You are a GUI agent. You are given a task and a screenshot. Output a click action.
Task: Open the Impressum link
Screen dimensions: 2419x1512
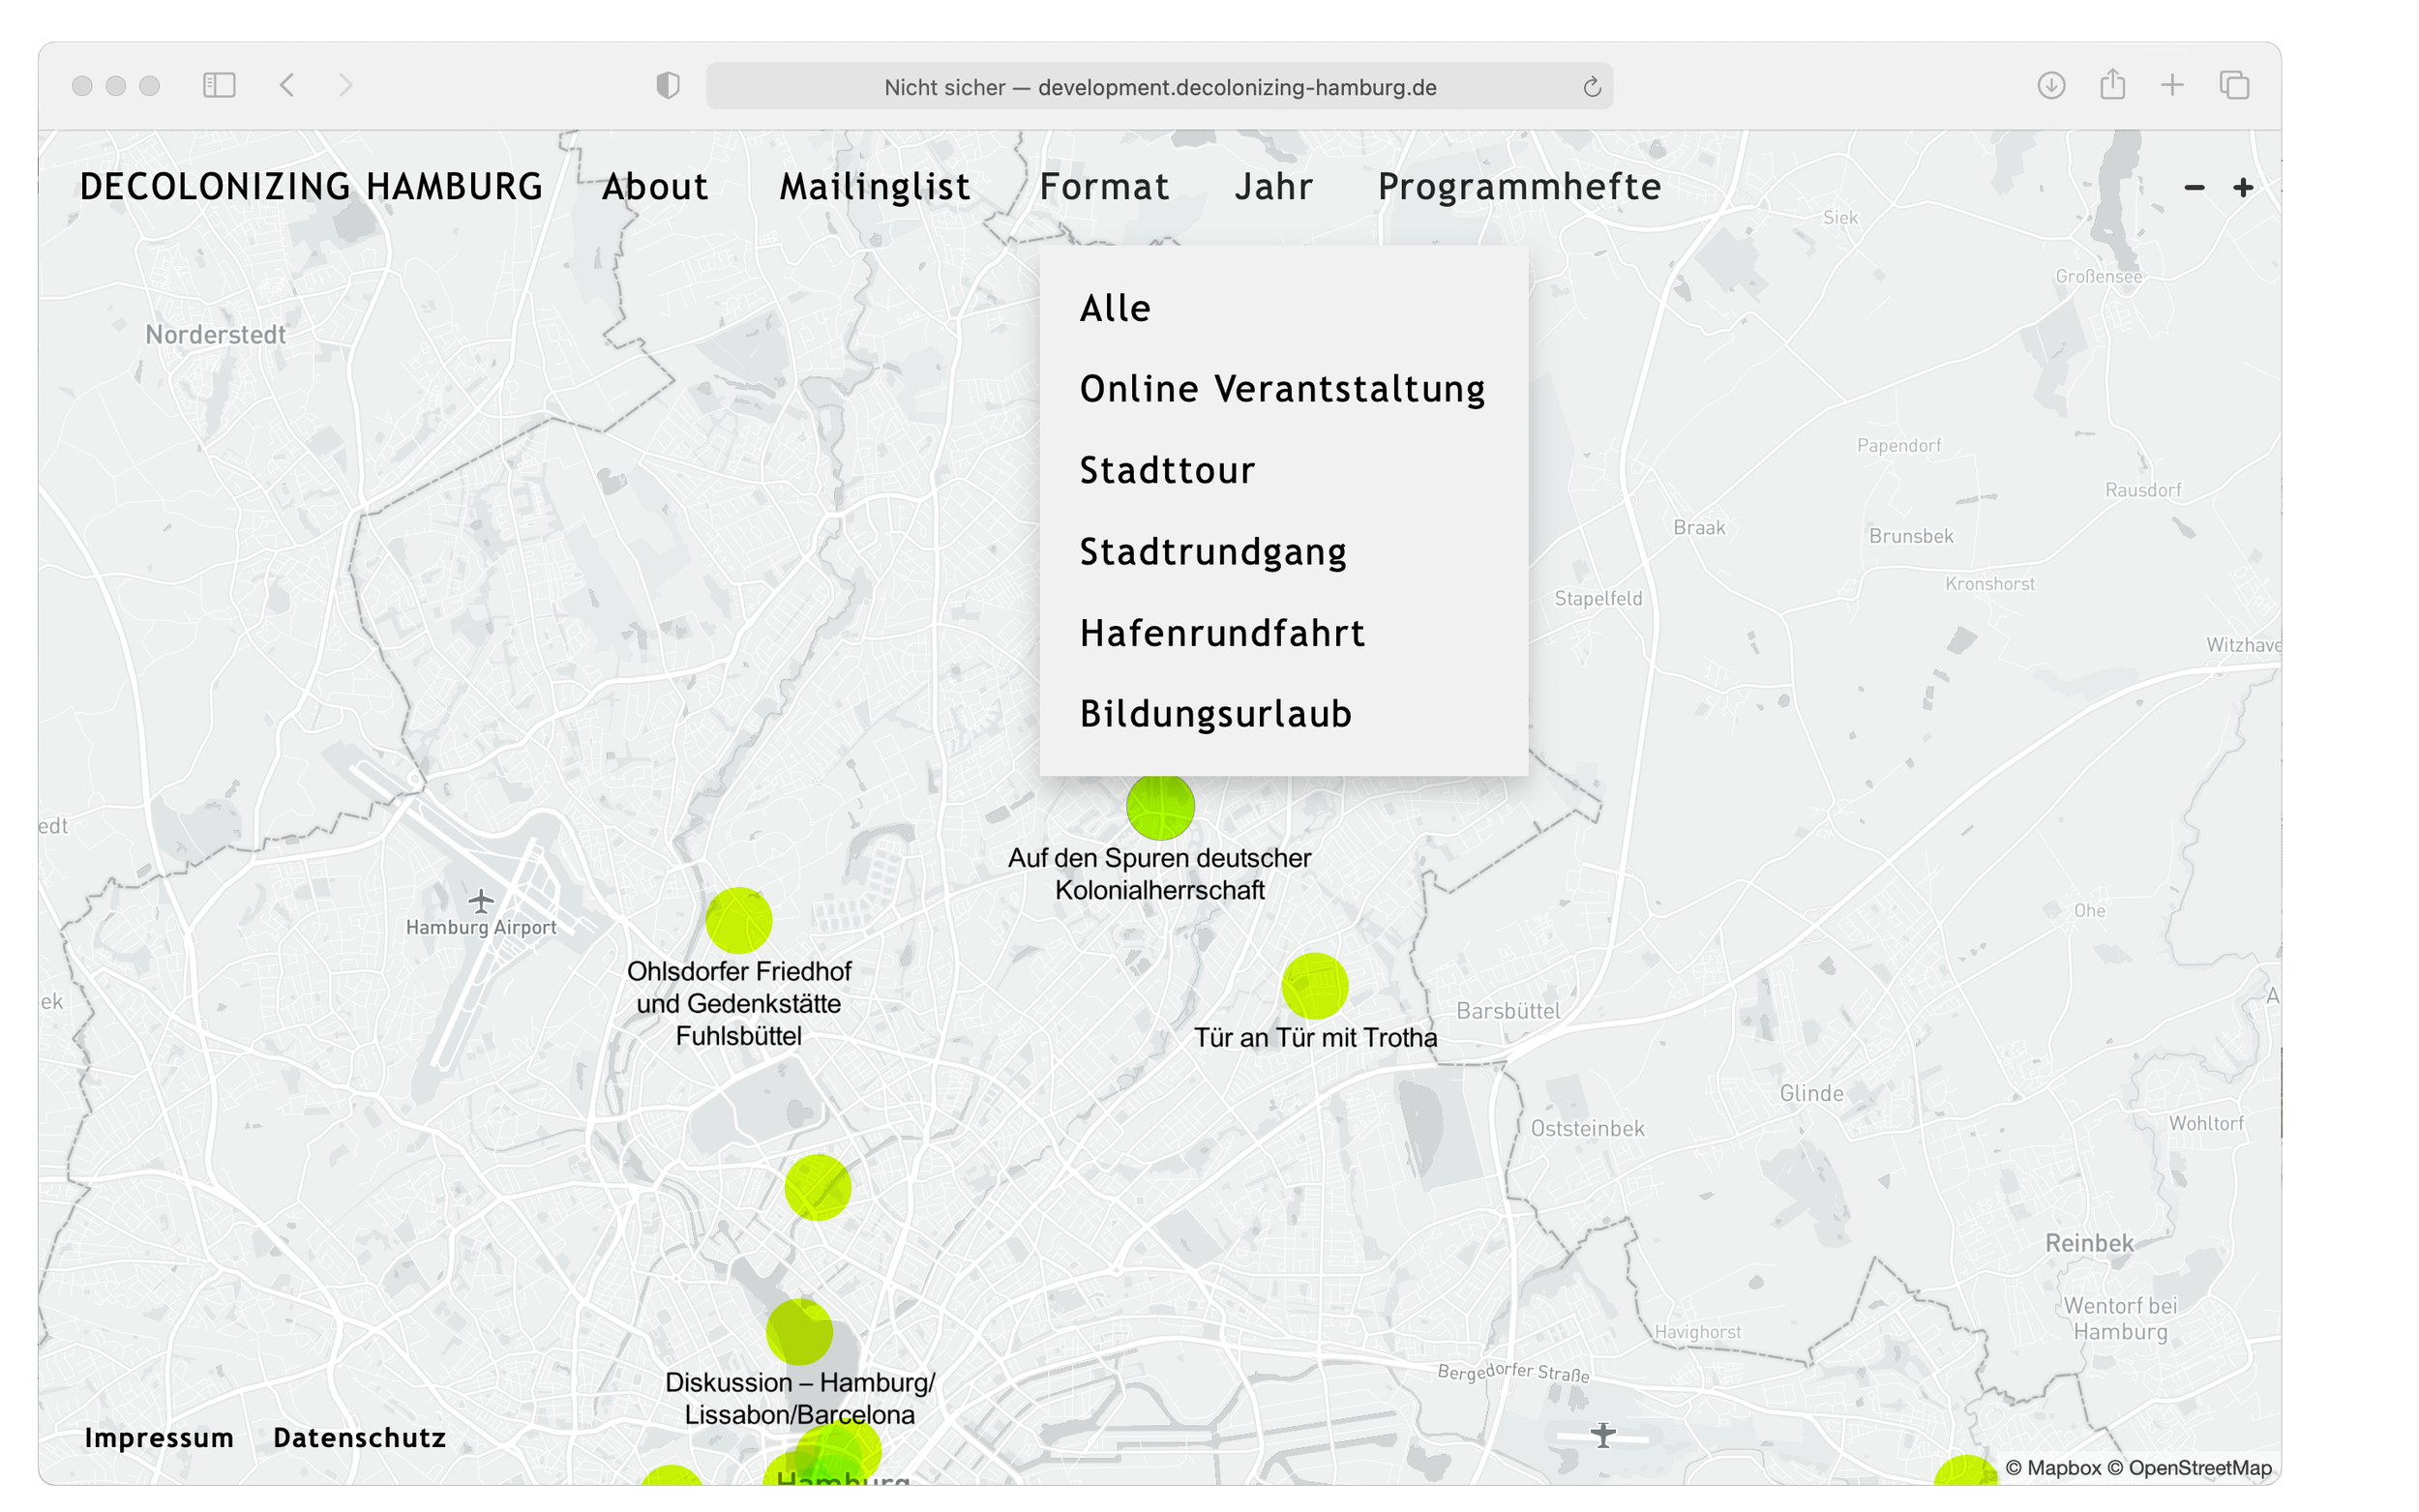159,1437
